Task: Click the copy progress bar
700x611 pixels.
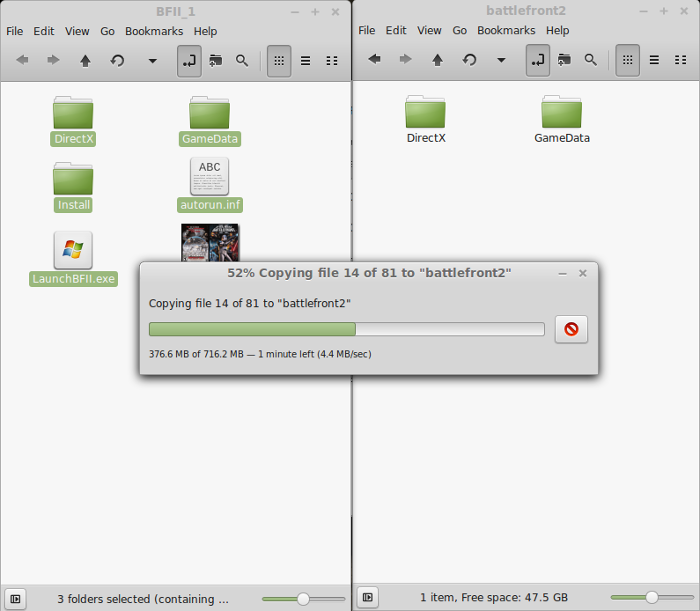Action: tap(346, 329)
